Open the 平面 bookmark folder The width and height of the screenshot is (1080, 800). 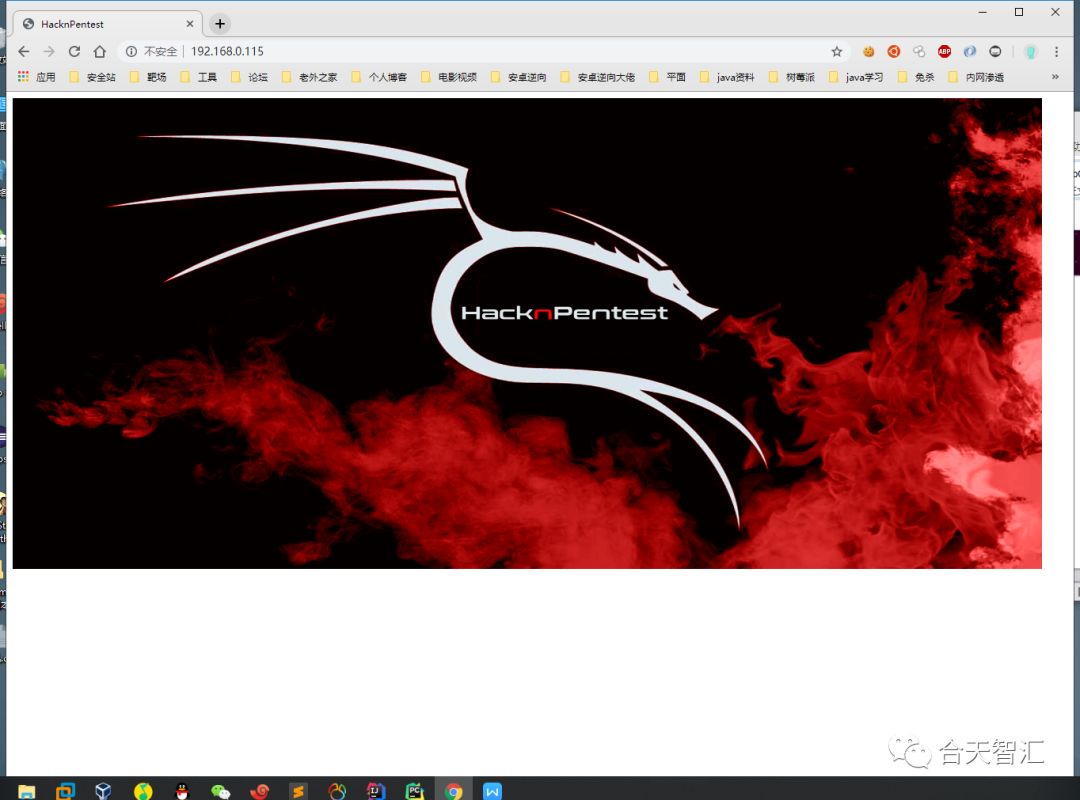(x=667, y=77)
